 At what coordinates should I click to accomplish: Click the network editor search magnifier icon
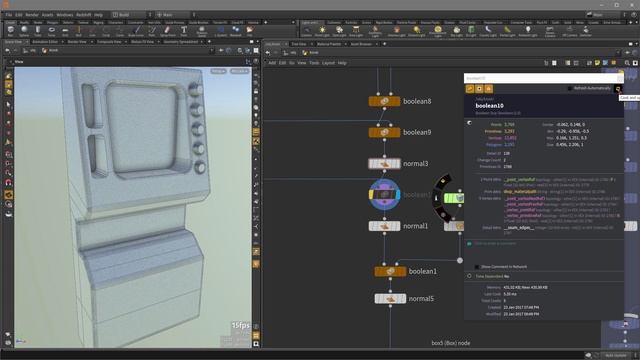[x=627, y=63]
